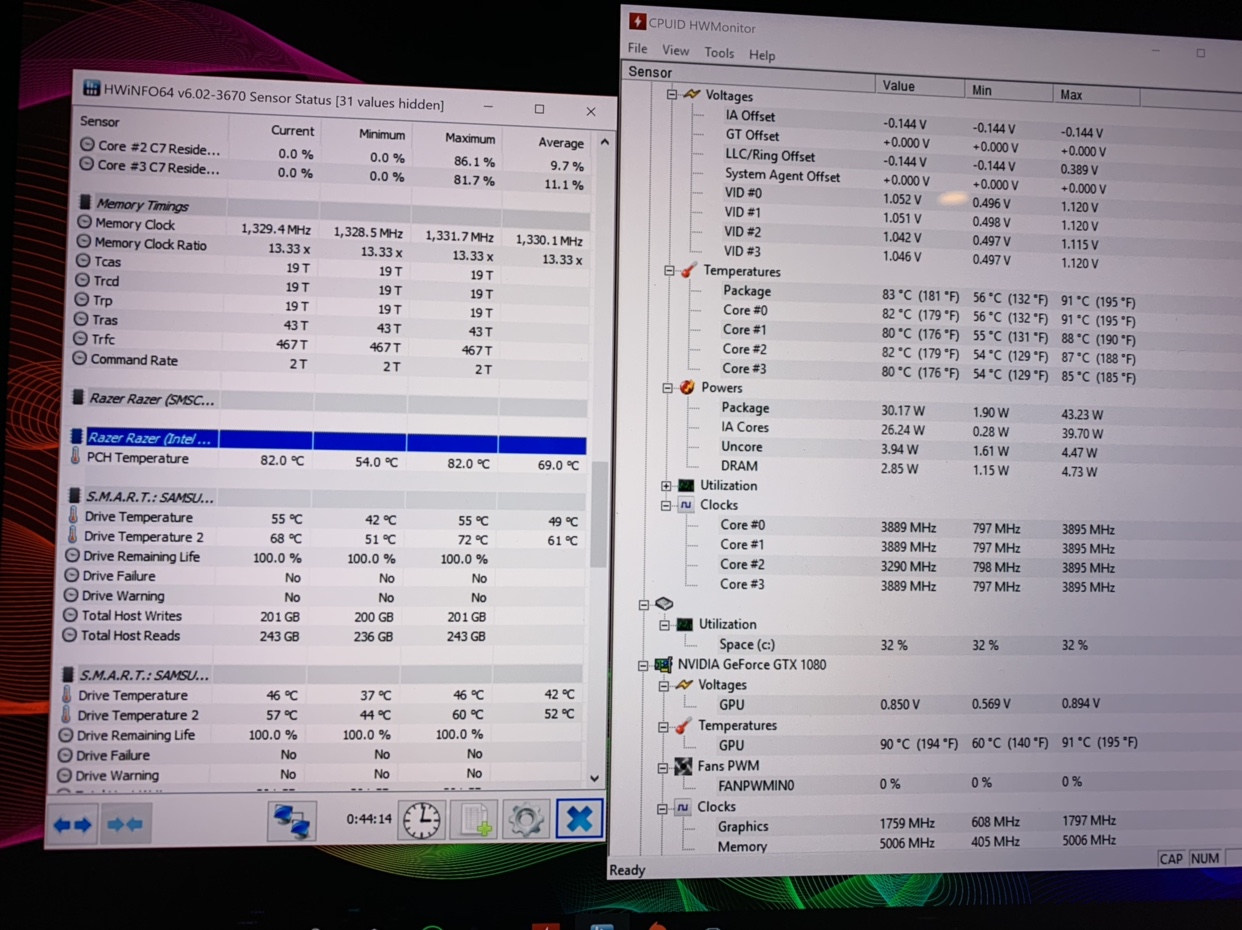Click flame icon of Powers group in HWMonitor
This screenshot has height=930, width=1242.
coord(687,387)
